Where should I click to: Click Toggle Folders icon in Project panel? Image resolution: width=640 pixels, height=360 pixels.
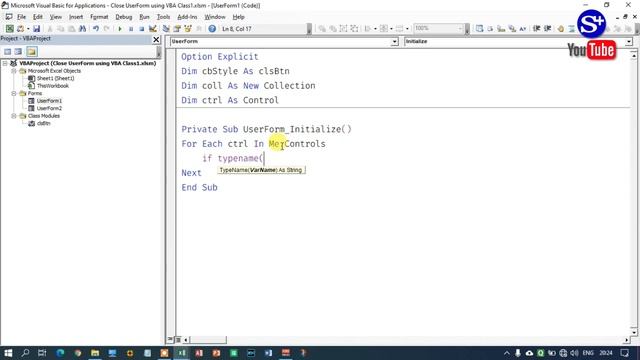point(32,51)
